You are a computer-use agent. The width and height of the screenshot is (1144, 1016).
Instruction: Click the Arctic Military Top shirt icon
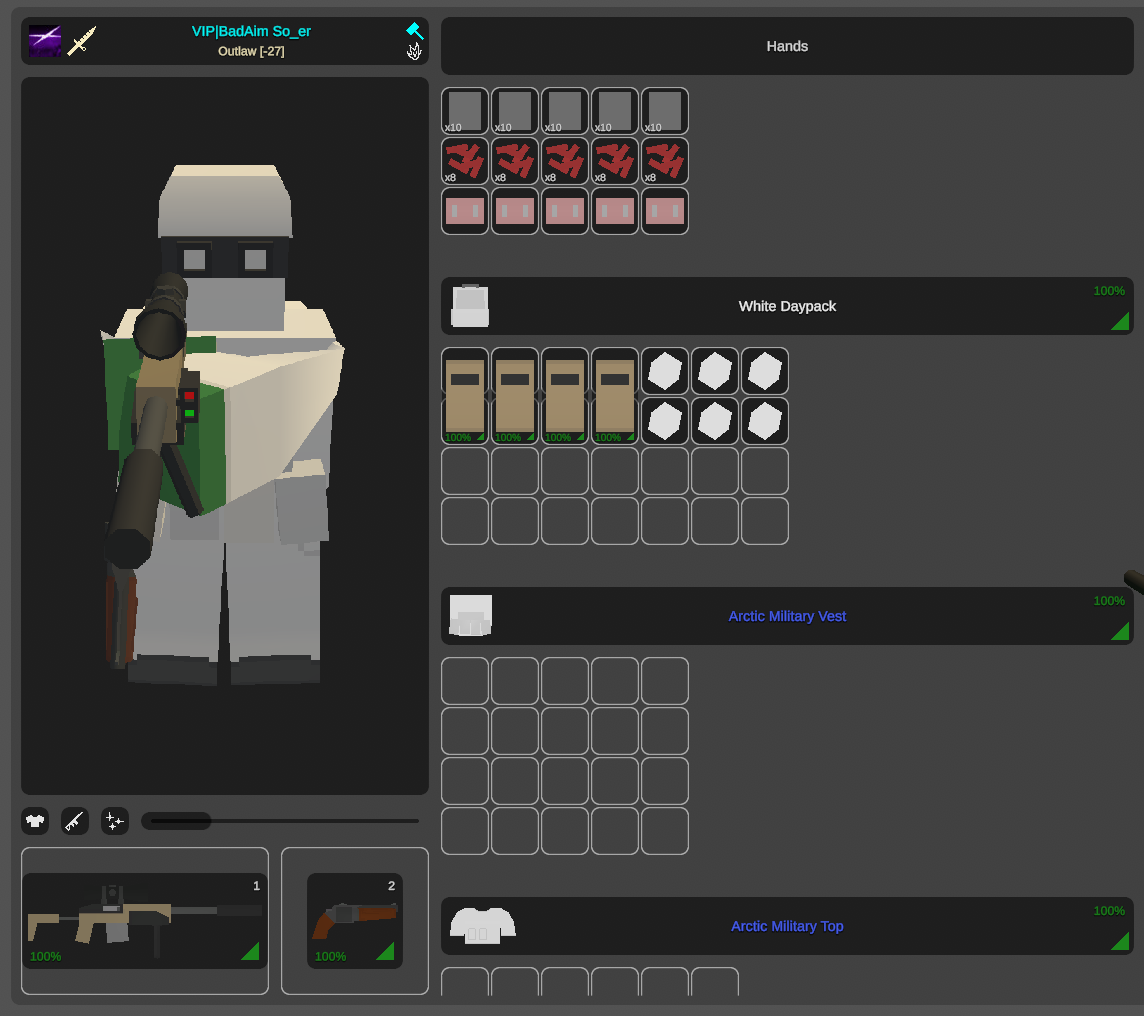coord(483,926)
